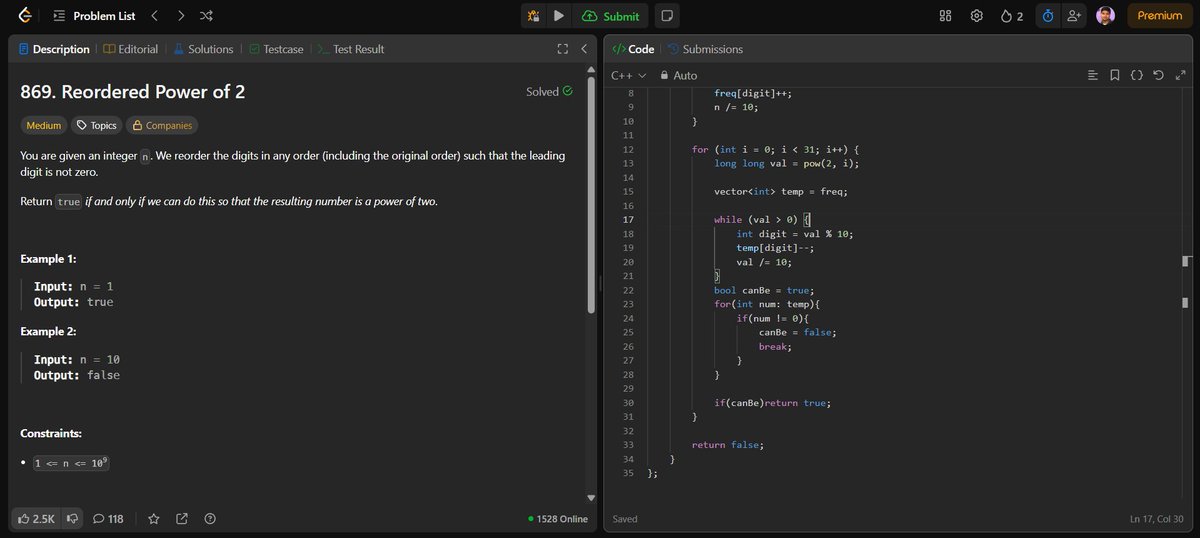Open settings gear icon
1200x538 pixels.
(977, 16)
